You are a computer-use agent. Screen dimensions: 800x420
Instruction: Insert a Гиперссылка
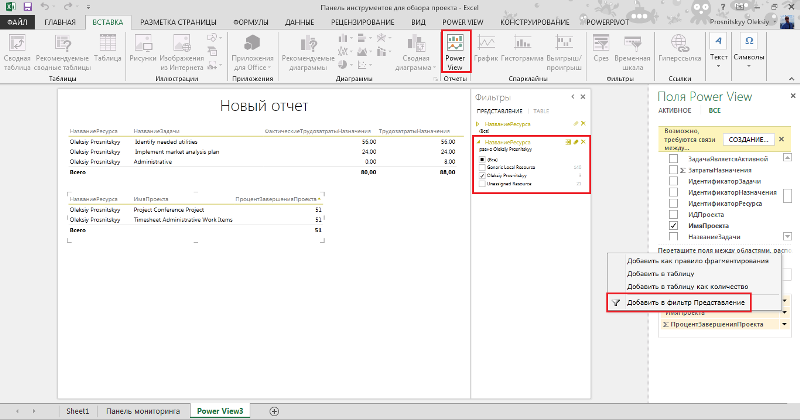point(680,48)
